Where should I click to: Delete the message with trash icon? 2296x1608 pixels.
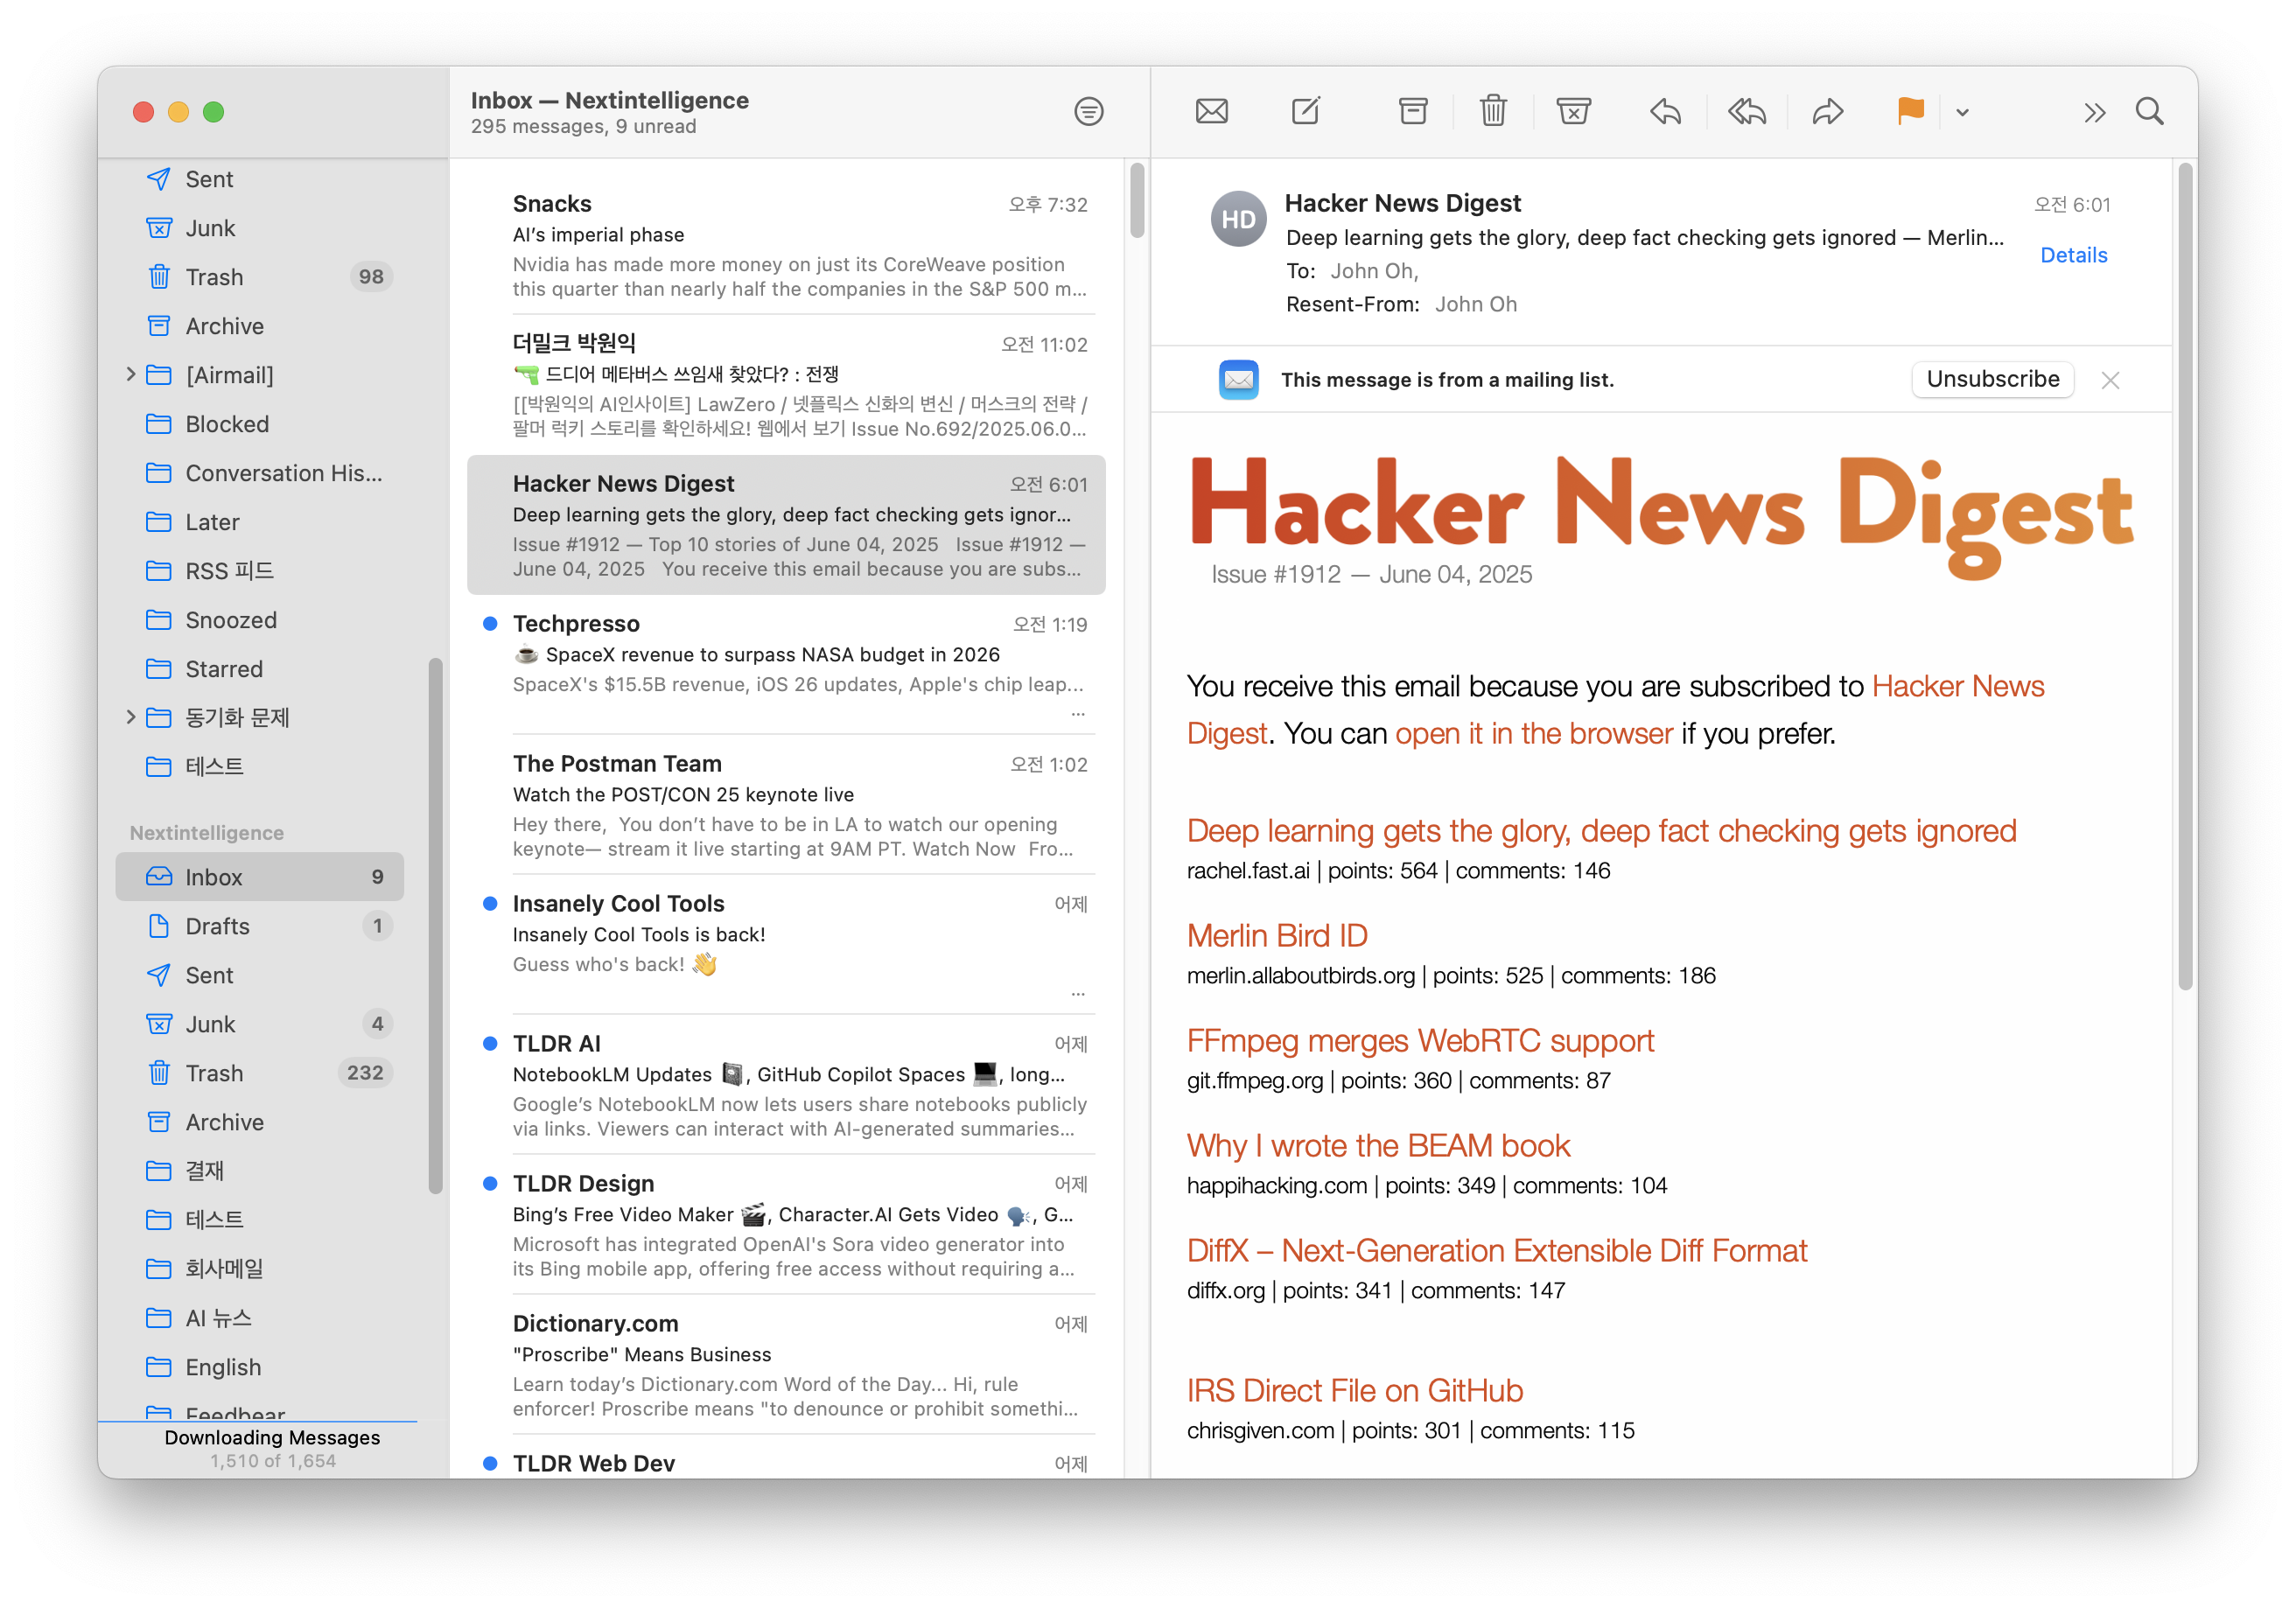click(x=1492, y=111)
